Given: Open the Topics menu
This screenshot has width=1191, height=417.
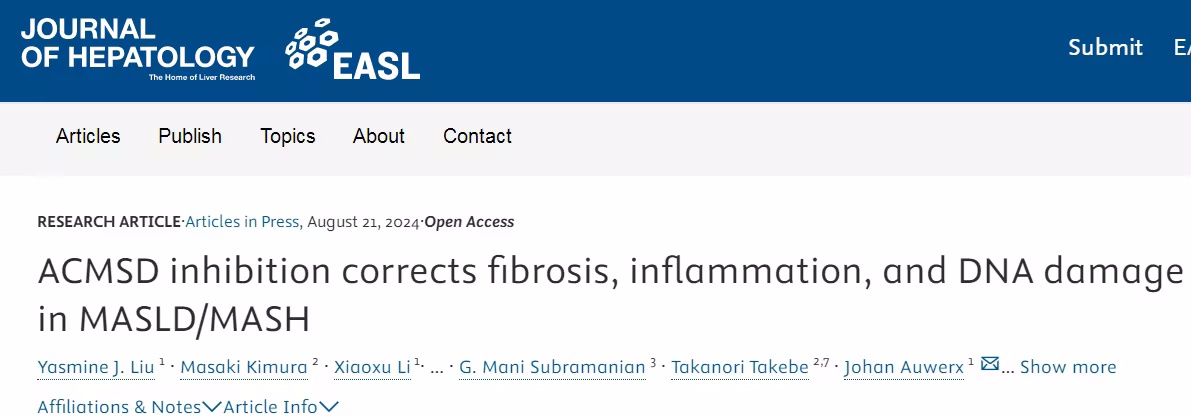Looking at the screenshot, I should [x=288, y=136].
